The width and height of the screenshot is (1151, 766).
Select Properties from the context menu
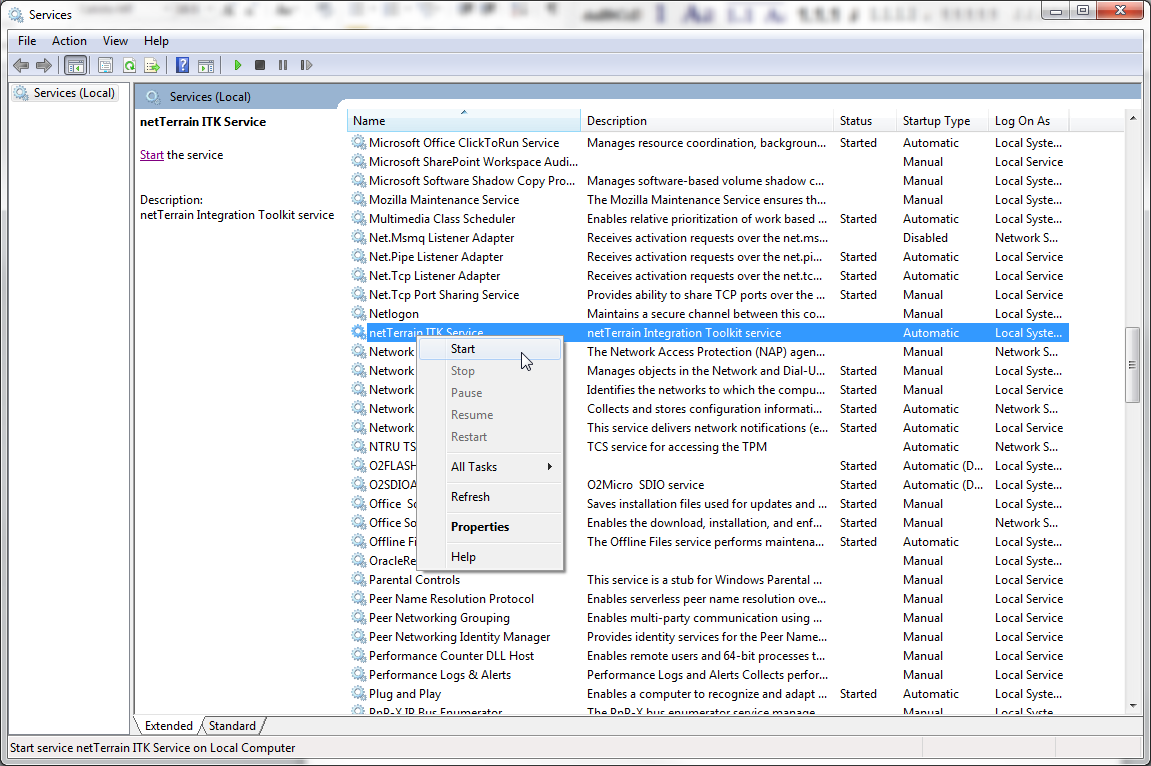click(x=480, y=527)
